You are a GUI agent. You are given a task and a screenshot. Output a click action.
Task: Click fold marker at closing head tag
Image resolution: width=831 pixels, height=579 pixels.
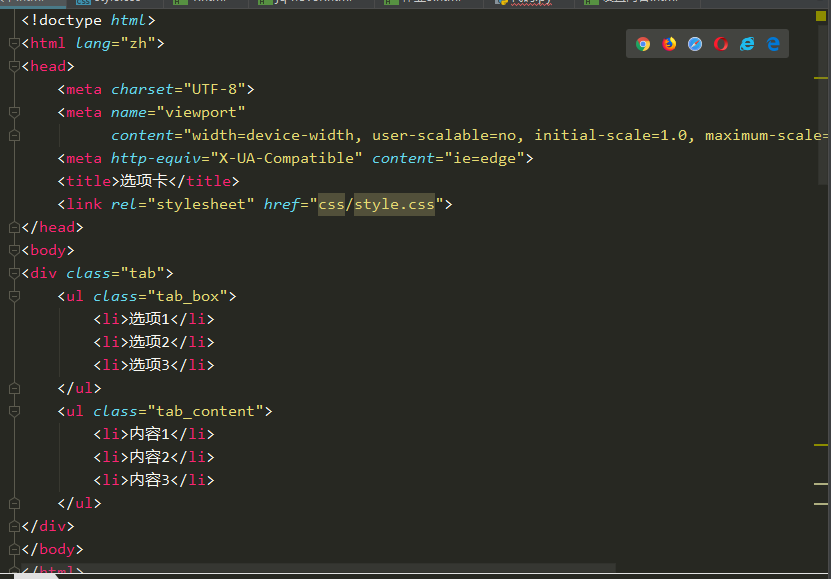14,227
